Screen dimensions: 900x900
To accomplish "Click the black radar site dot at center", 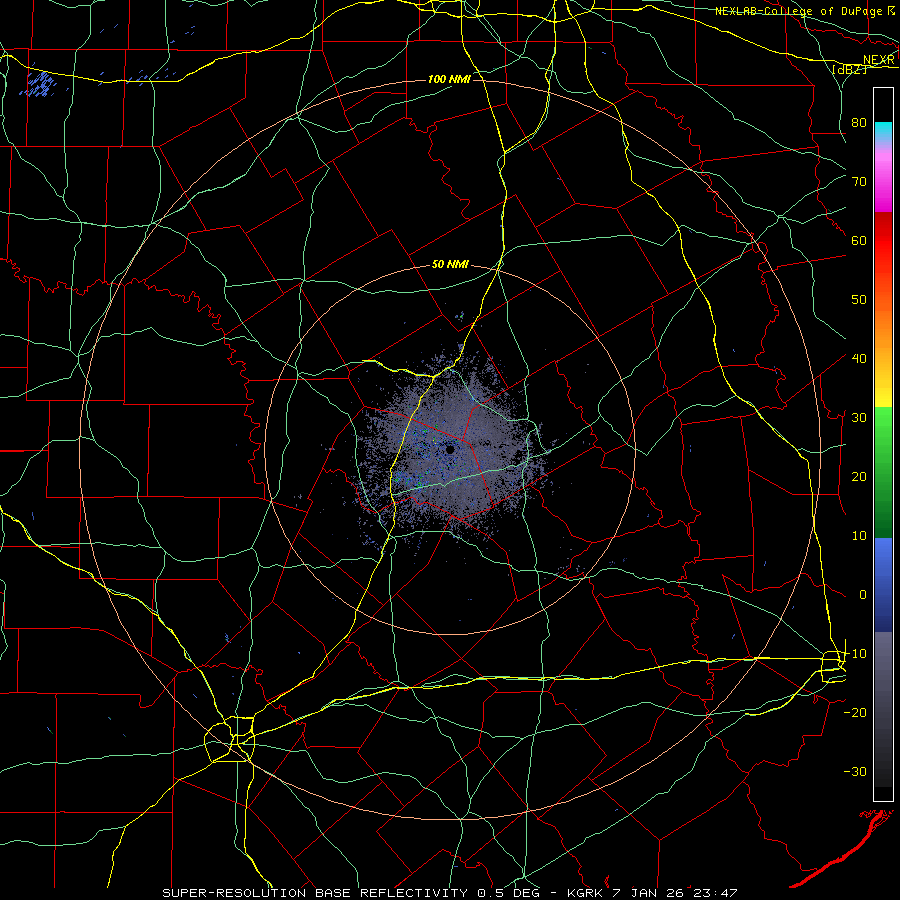I will (450, 449).
